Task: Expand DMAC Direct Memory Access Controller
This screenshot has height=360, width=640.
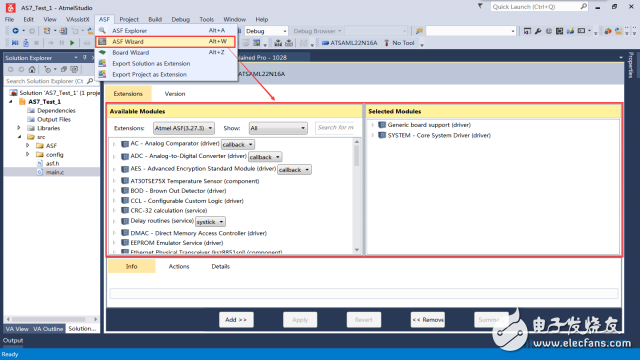Action: [115, 233]
